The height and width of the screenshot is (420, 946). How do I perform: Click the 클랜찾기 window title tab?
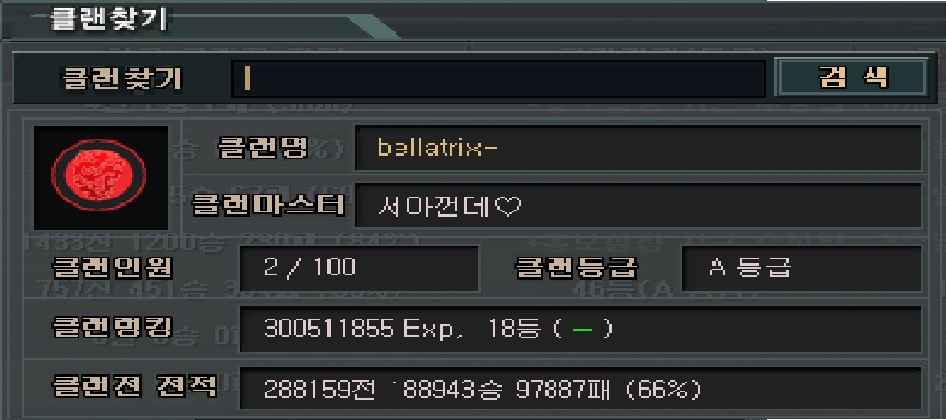point(108,19)
